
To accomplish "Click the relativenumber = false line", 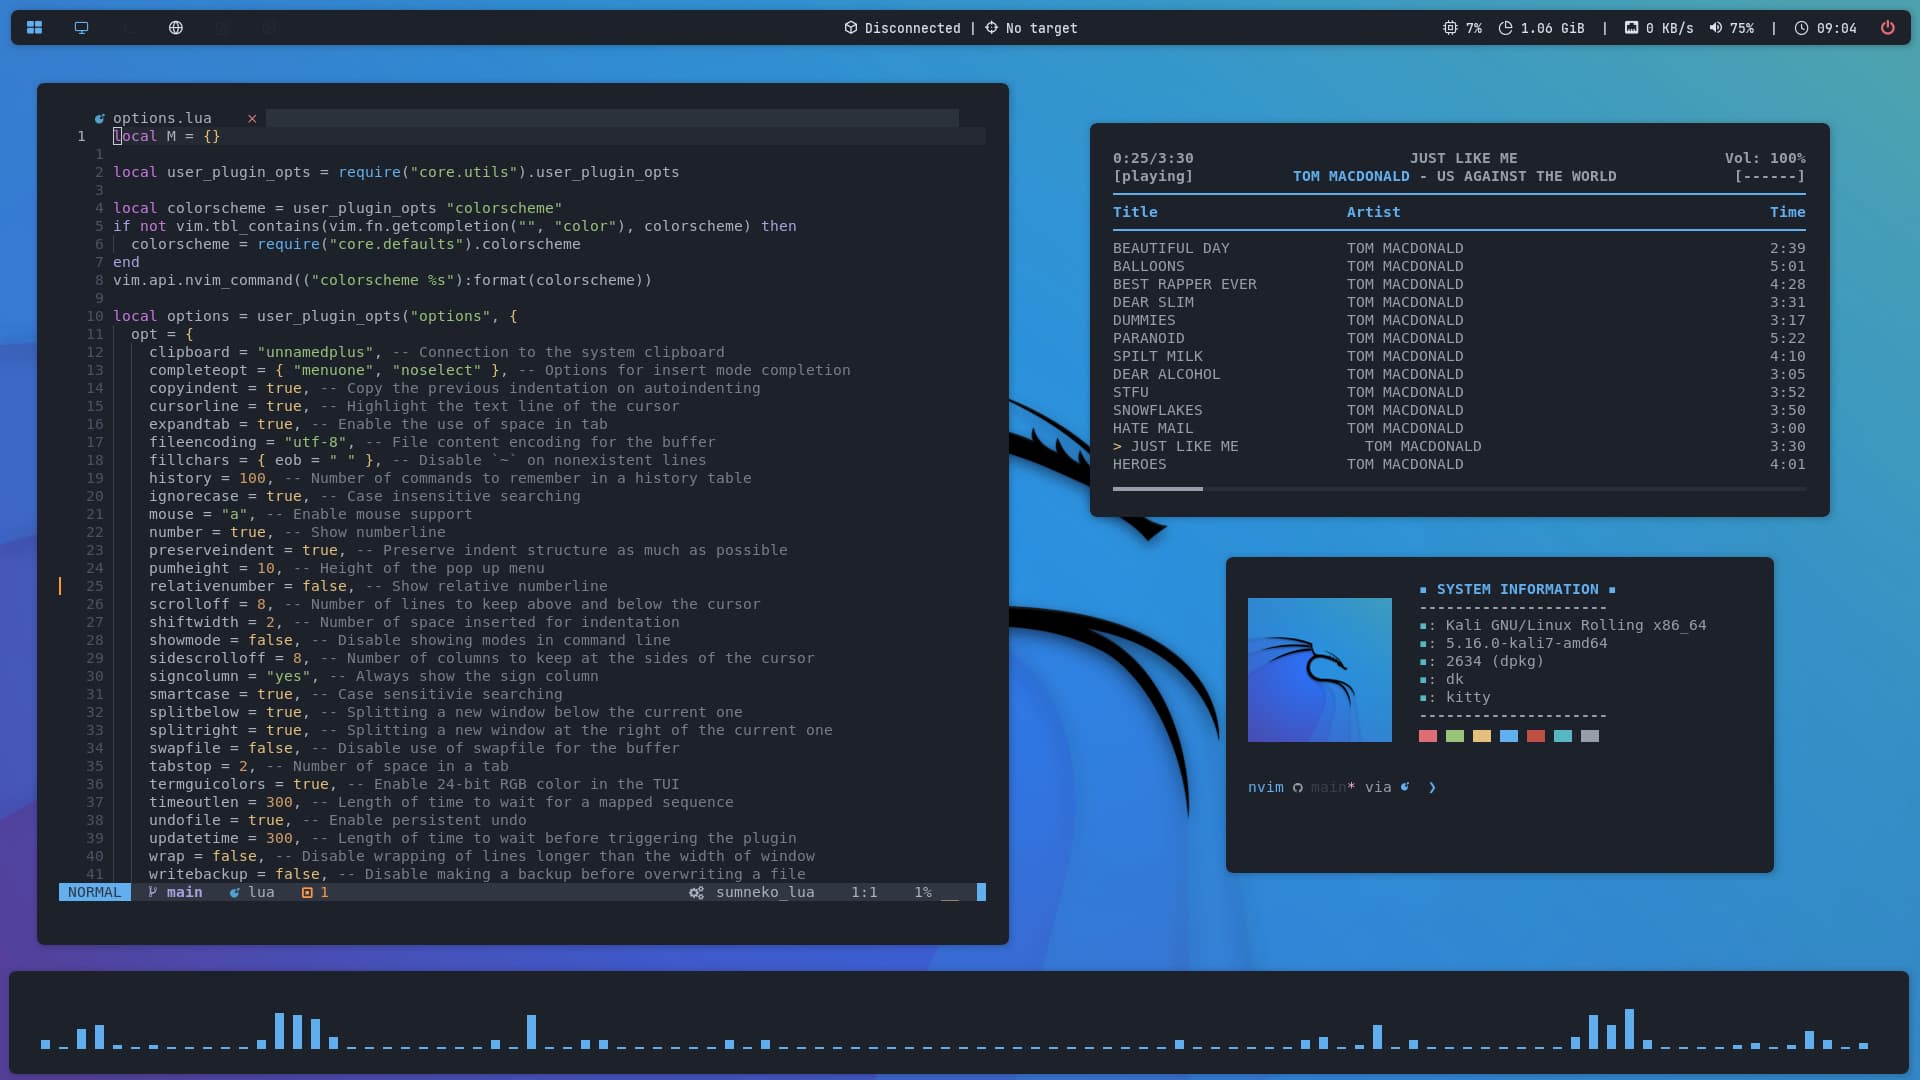I will pyautogui.click(x=378, y=586).
